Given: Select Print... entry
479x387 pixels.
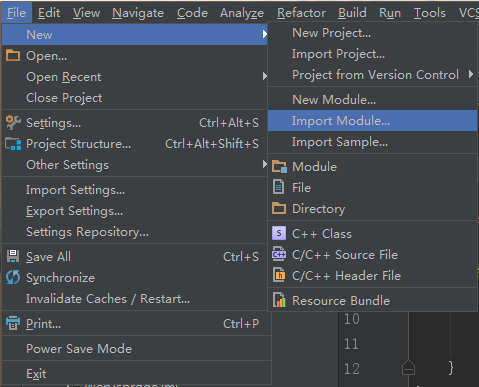Looking at the screenshot, I should (136, 323).
